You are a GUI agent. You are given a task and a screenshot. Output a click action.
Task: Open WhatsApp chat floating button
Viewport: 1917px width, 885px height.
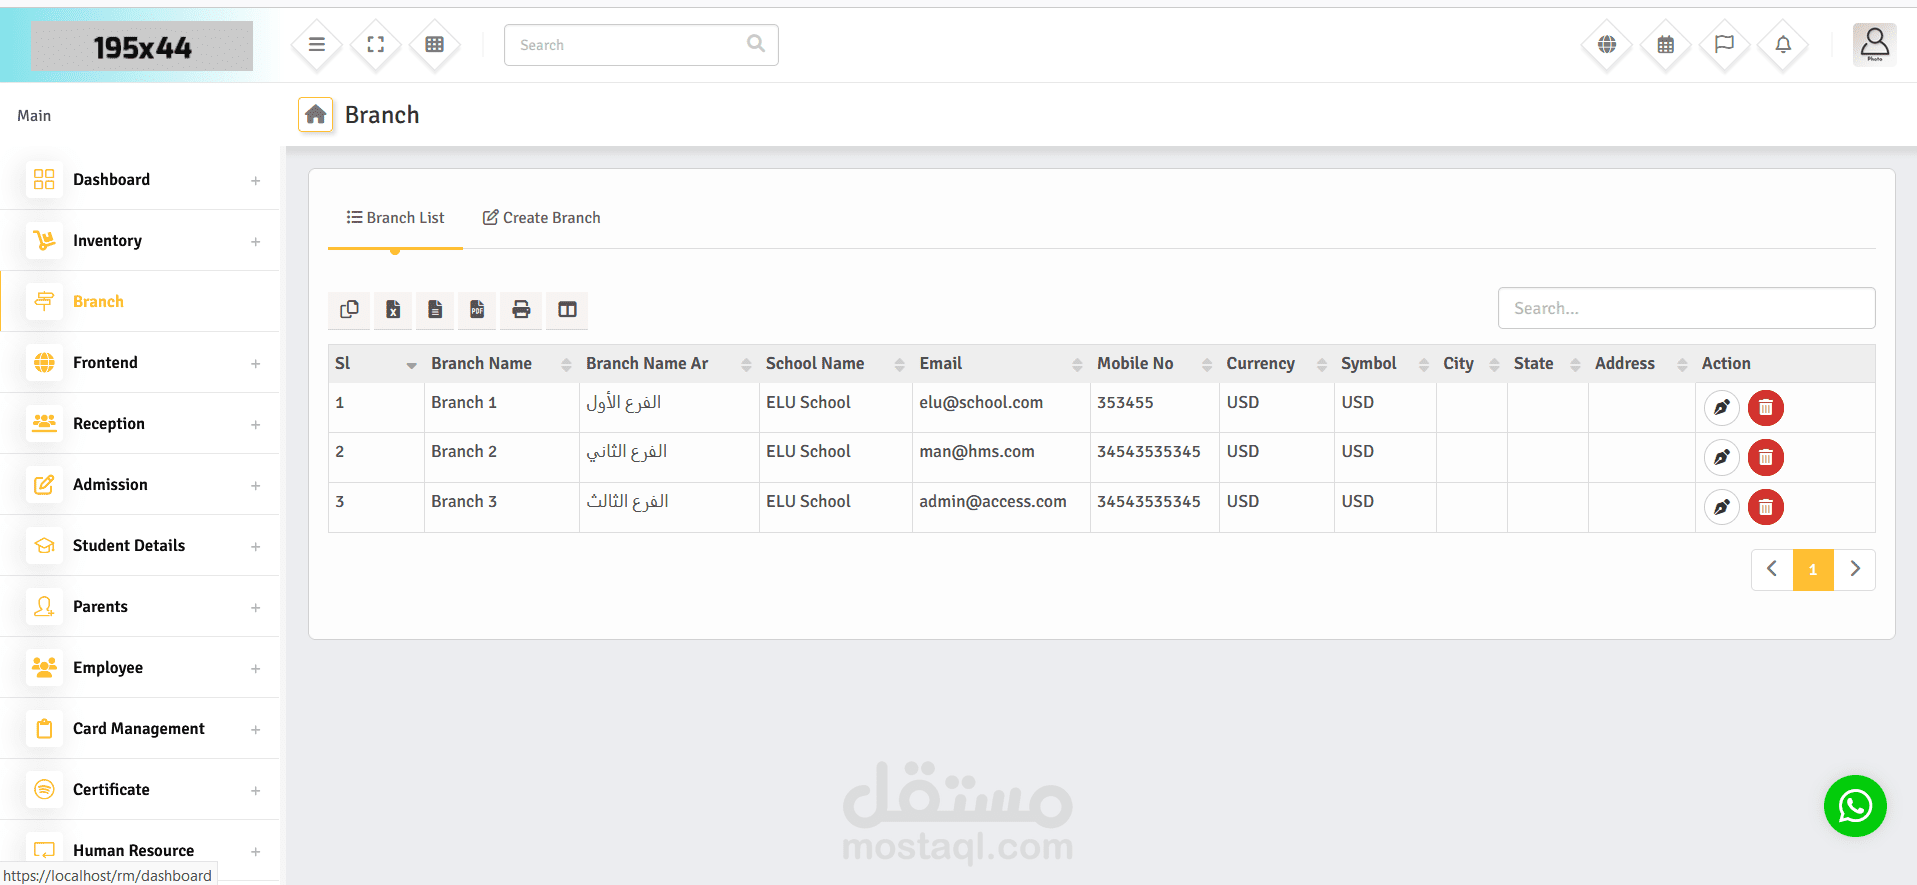1854,806
